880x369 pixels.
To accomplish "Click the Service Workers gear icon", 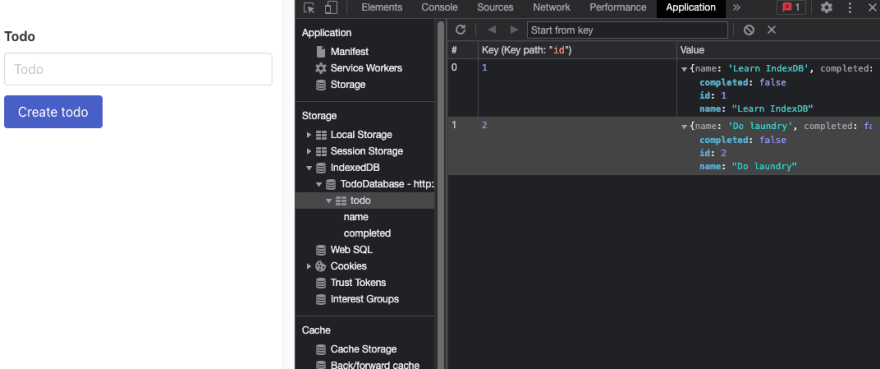I will coord(321,68).
